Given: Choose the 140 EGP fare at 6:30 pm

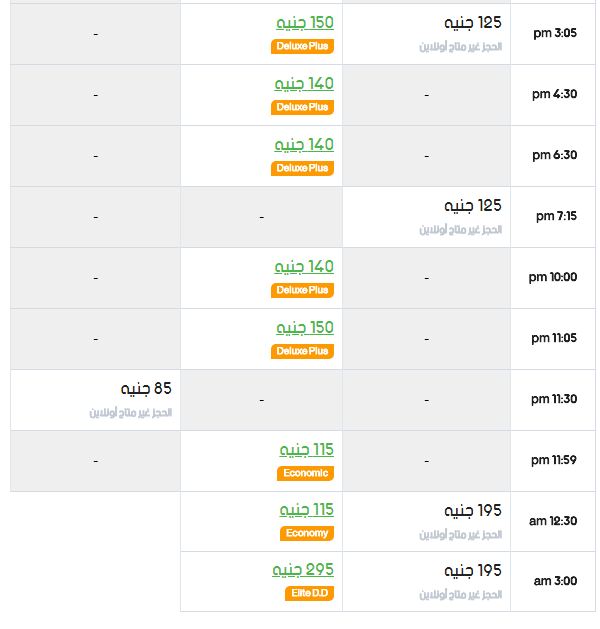Looking at the screenshot, I should pos(304,145).
